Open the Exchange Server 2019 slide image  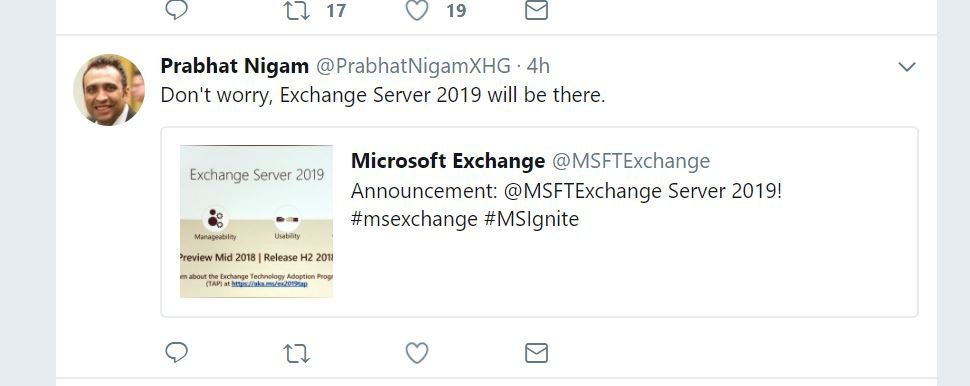(256, 221)
